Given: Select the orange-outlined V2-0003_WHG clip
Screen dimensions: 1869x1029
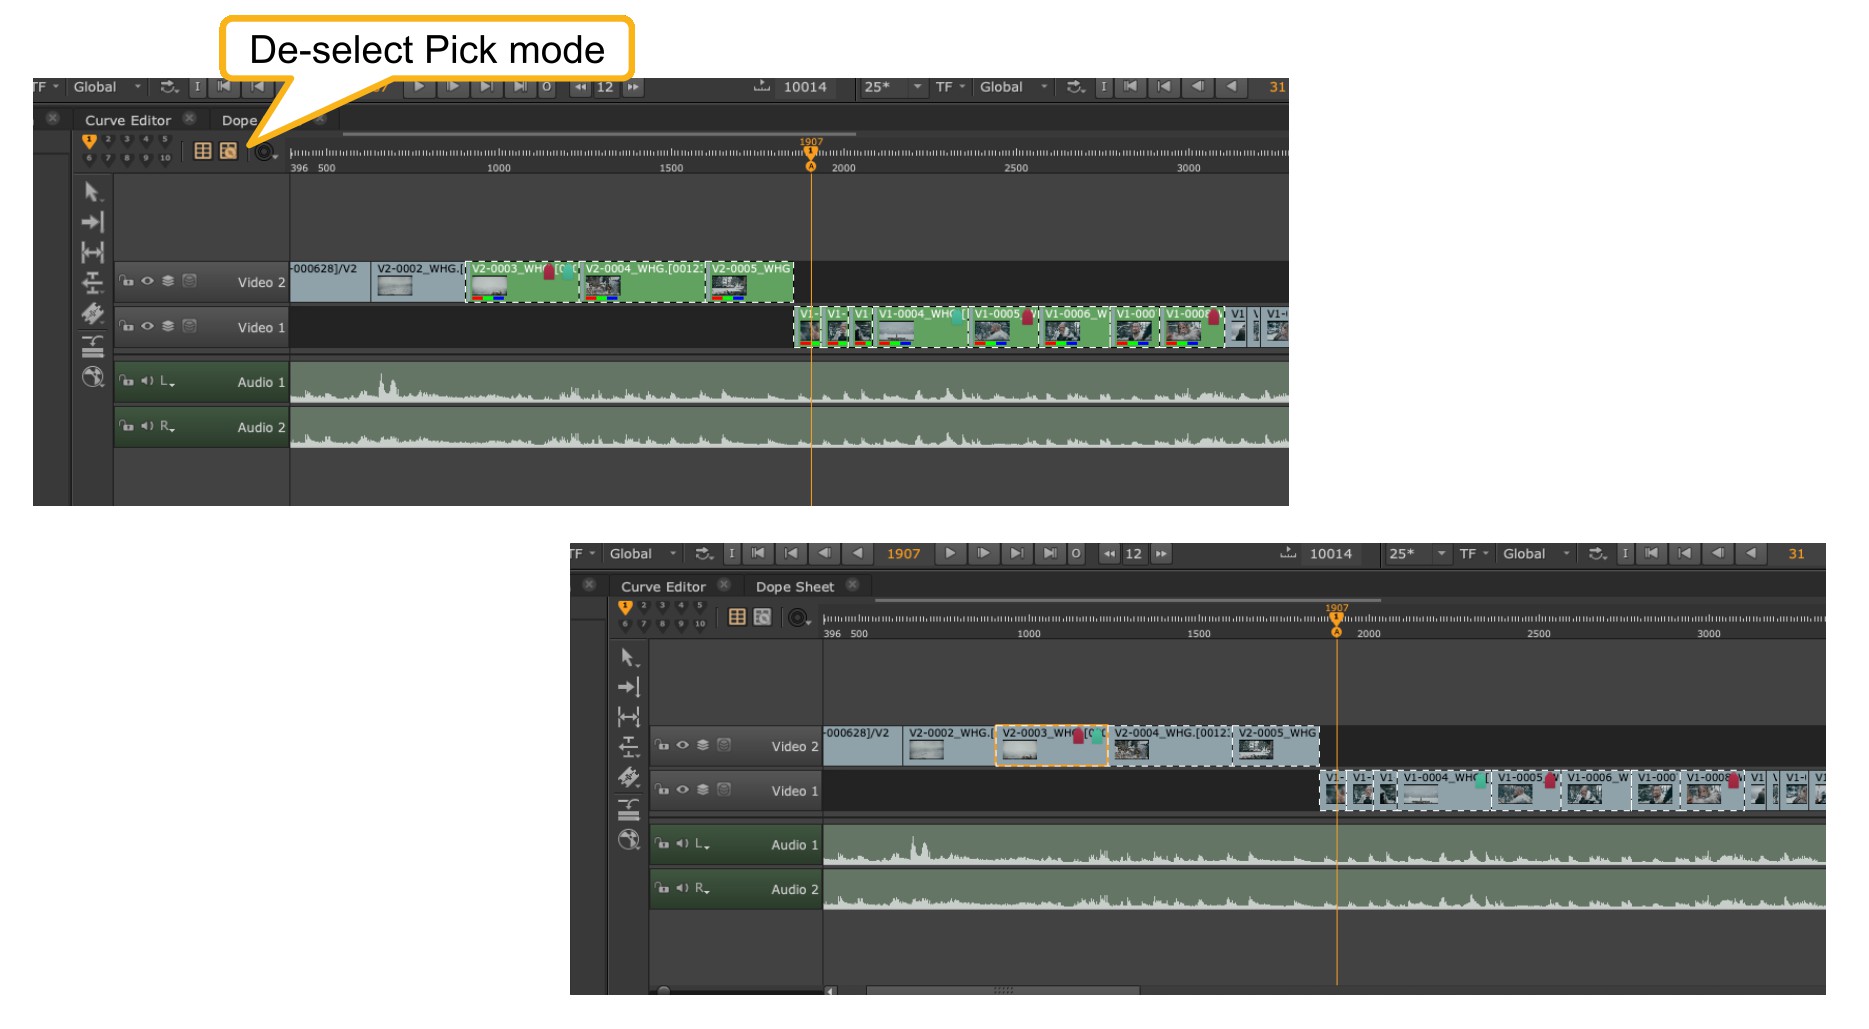Looking at the screenshot, I should coord(1051,746).
